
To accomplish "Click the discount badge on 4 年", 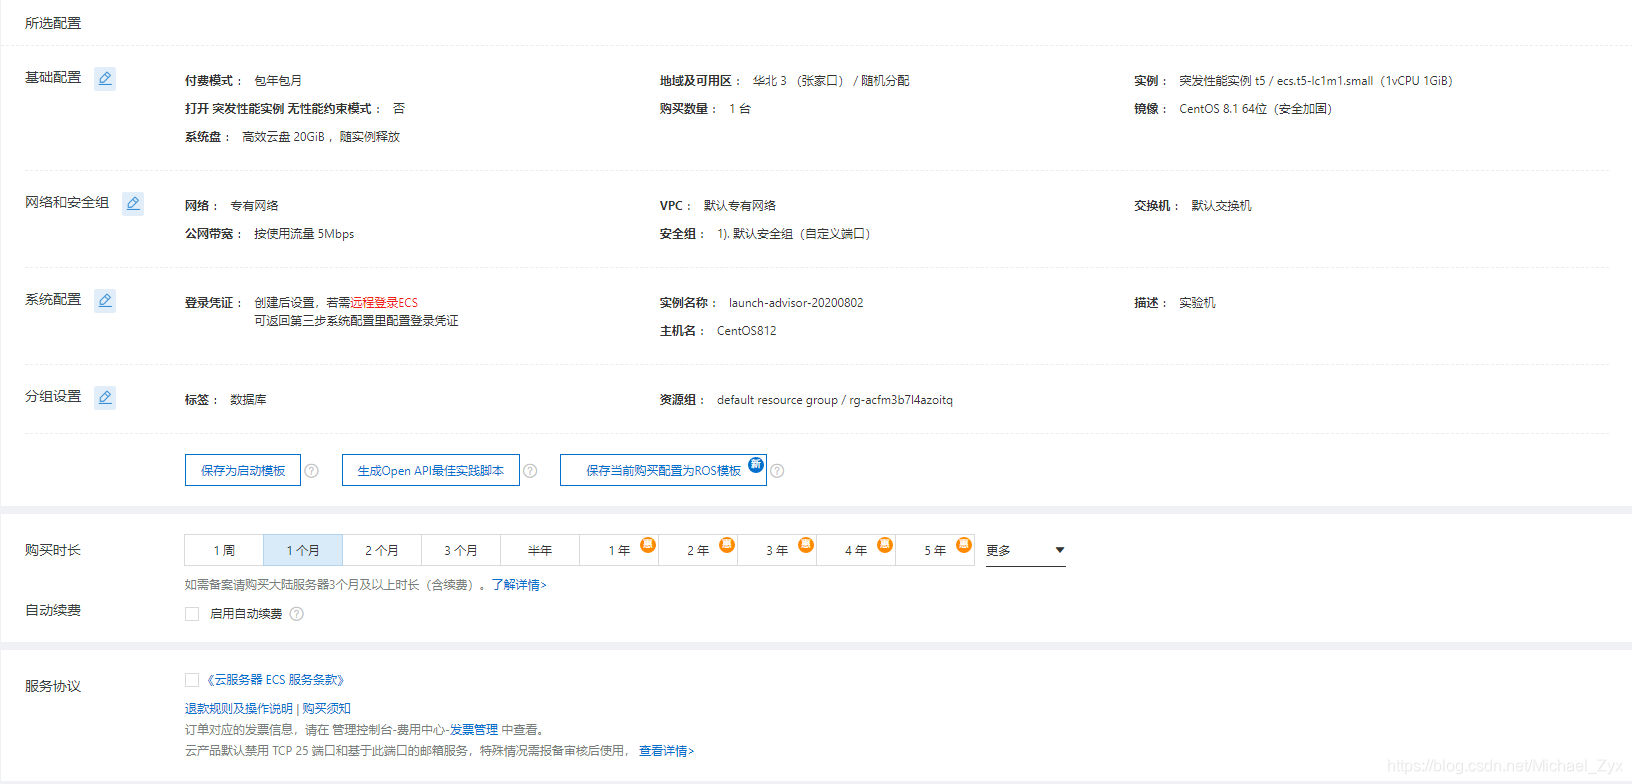I will 885,544.
